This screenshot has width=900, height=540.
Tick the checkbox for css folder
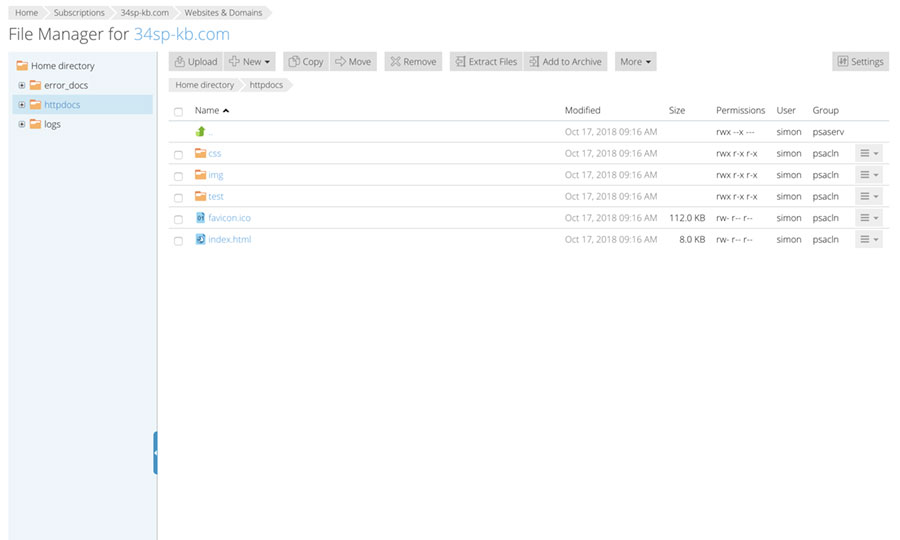coord(179,154)
